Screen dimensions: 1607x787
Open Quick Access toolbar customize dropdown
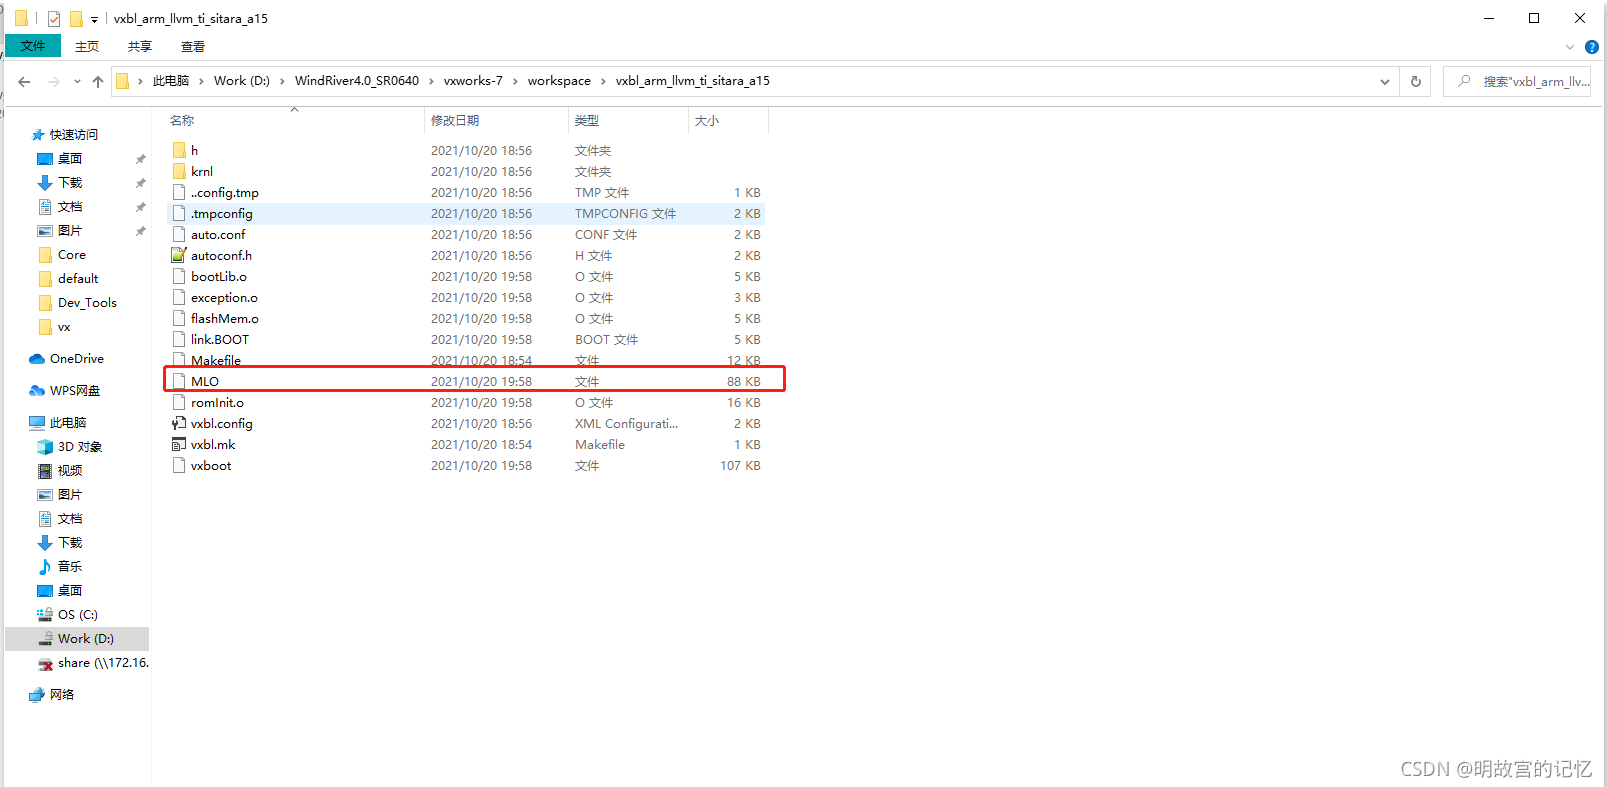click(95, 19)
